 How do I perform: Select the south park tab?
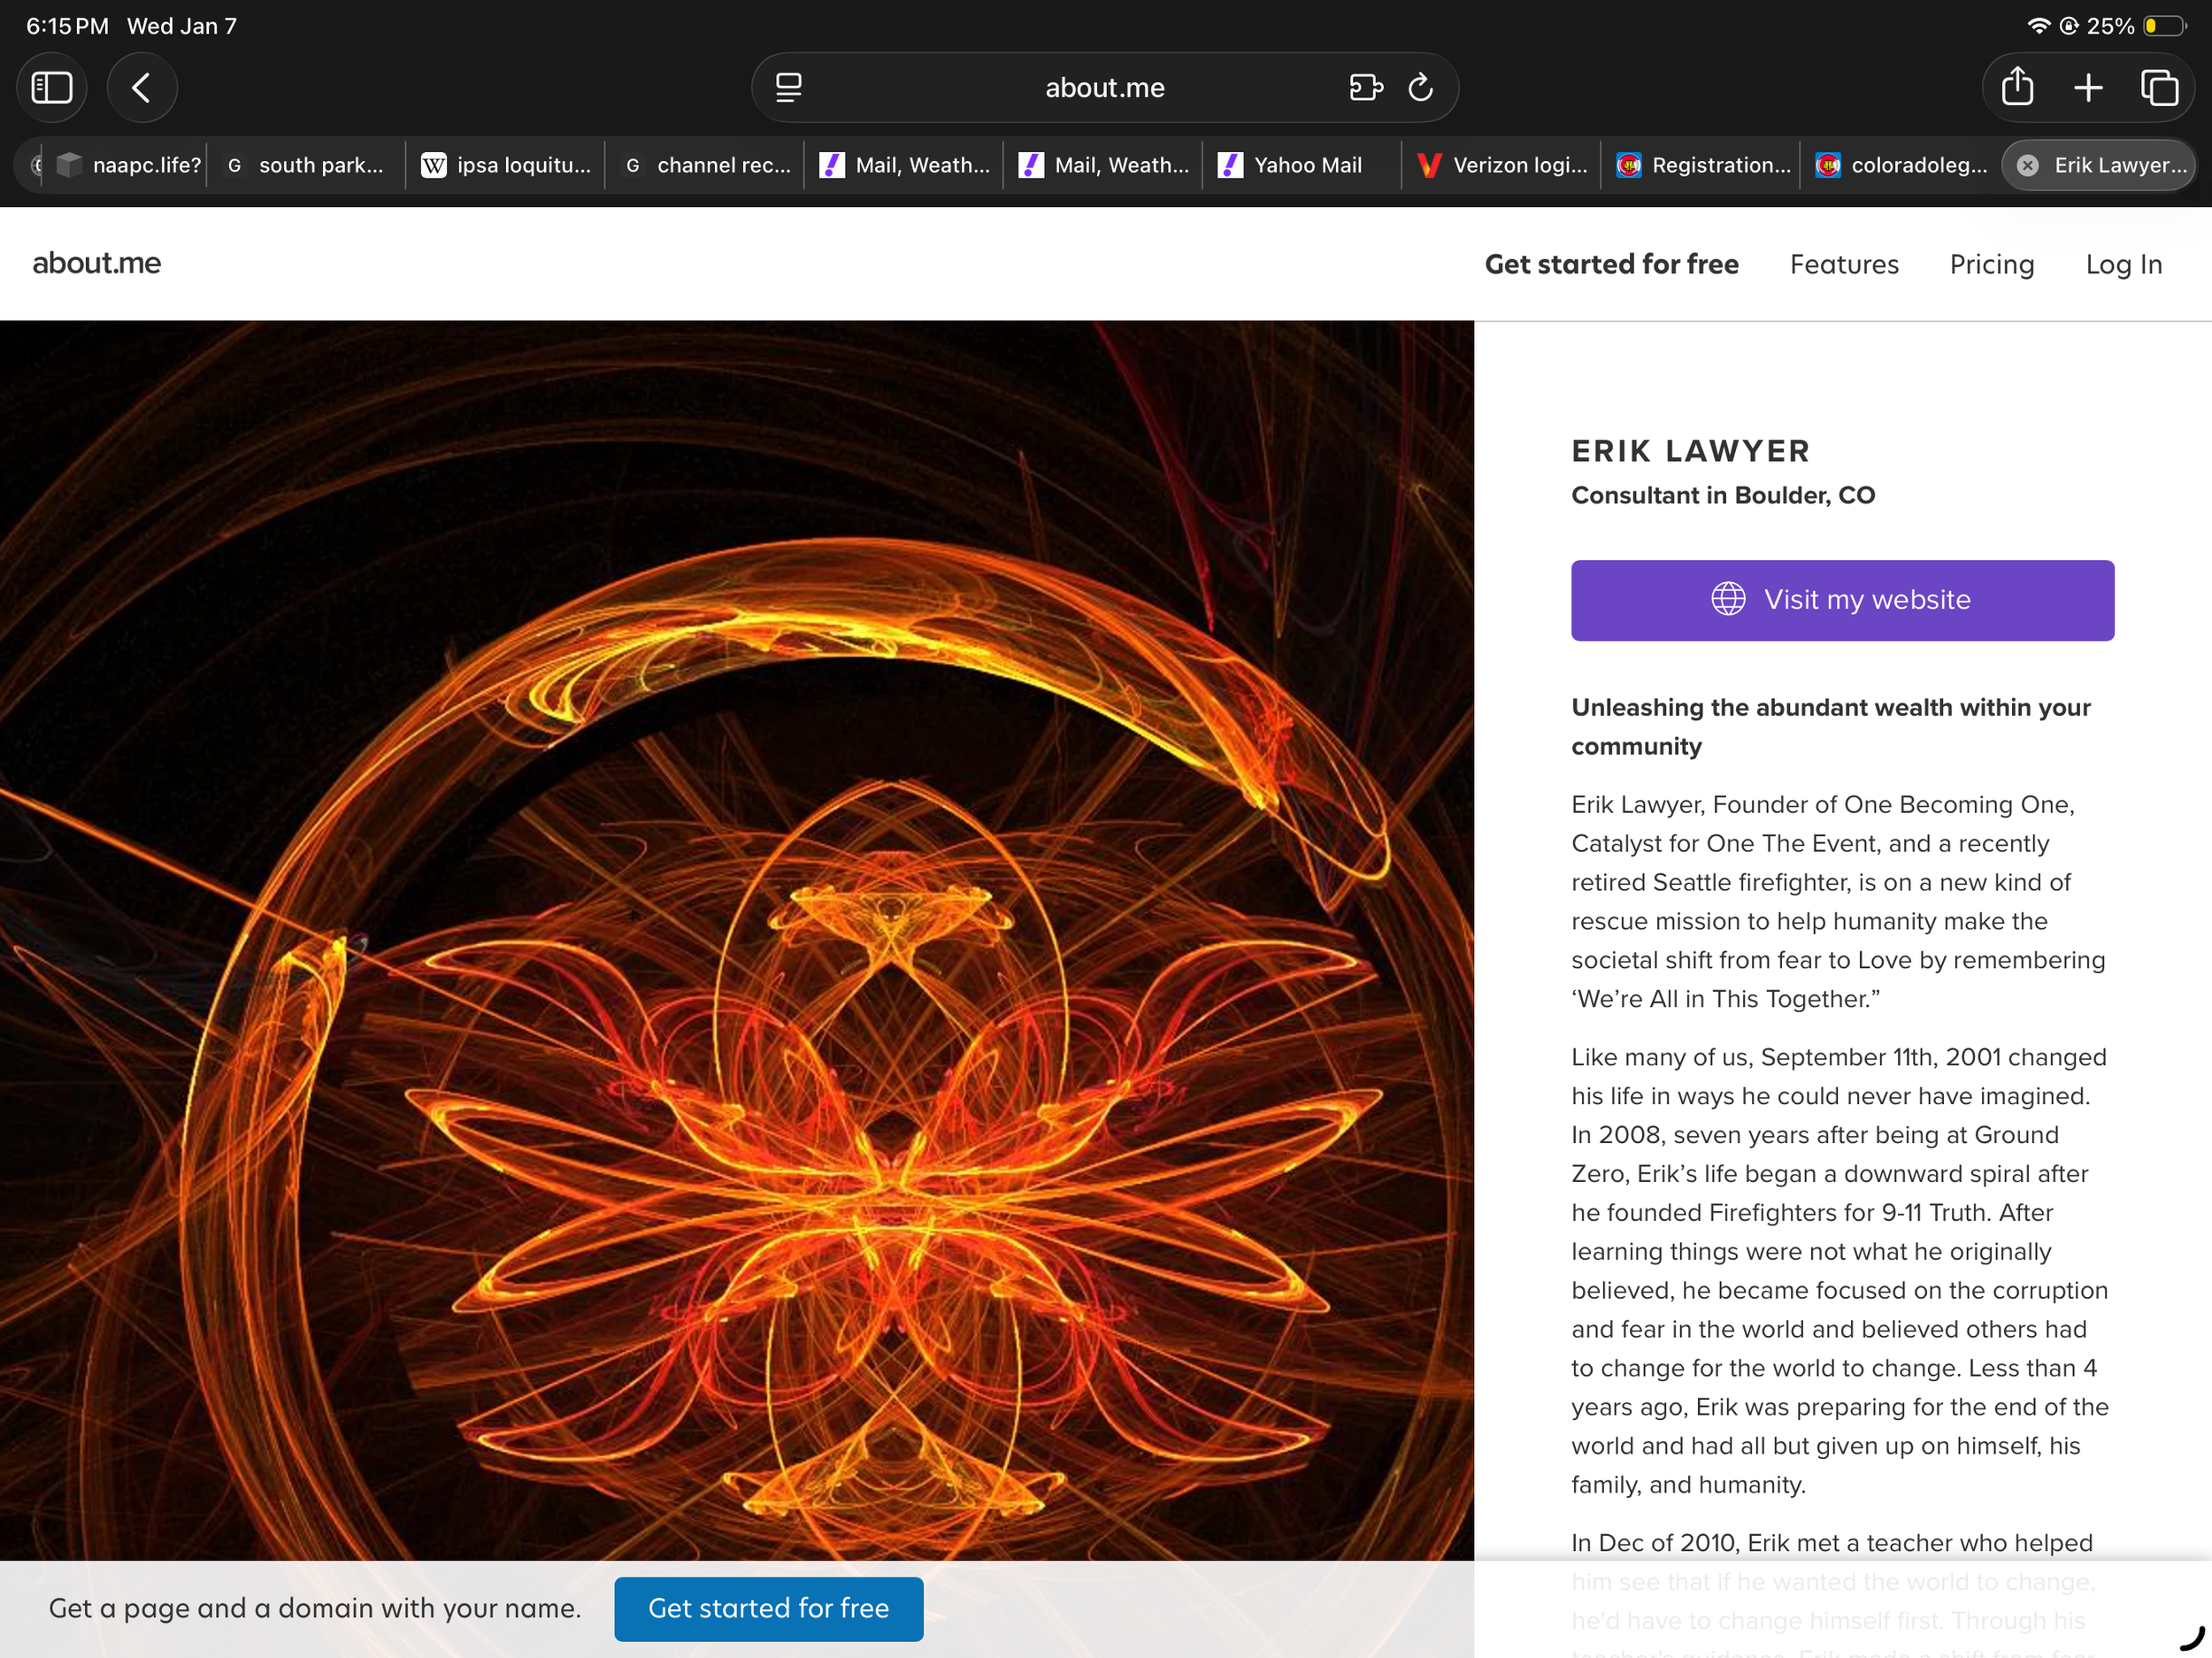pos(306,166)
